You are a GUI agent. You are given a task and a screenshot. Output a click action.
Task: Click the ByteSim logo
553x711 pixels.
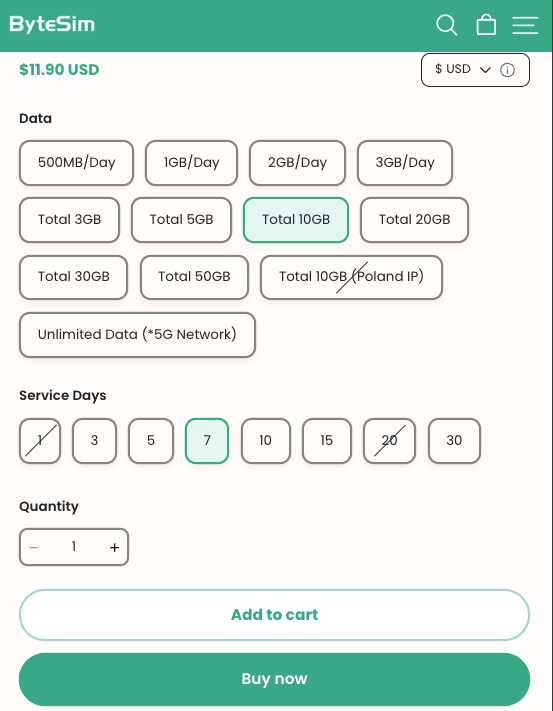52,24
